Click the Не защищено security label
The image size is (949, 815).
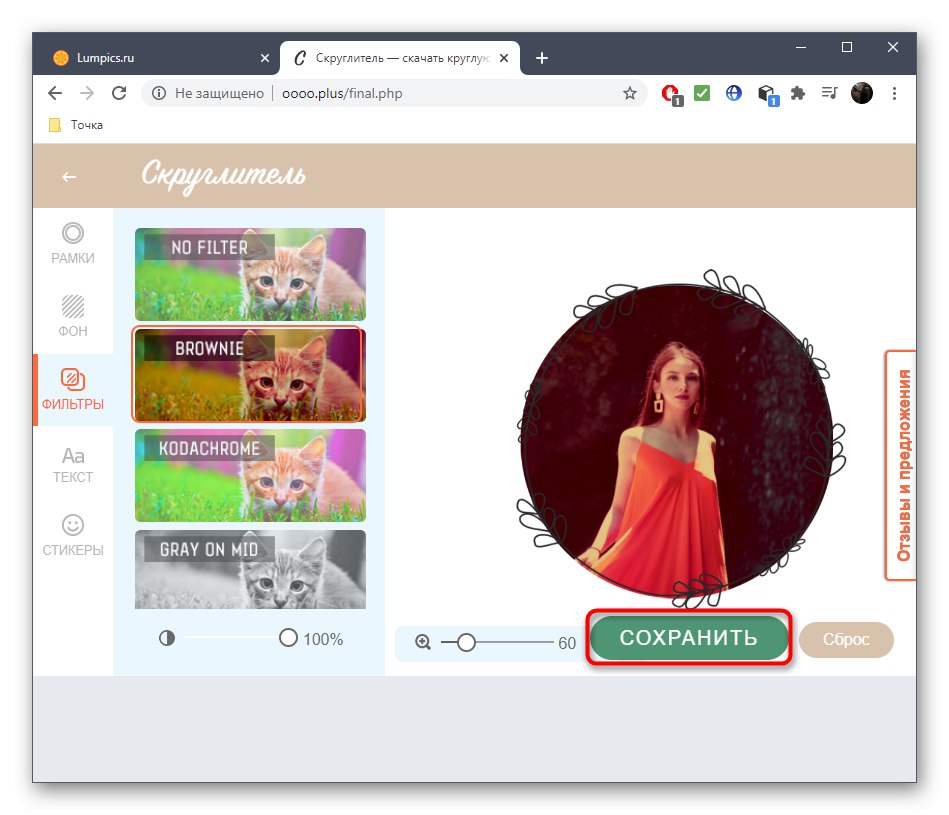219,93
